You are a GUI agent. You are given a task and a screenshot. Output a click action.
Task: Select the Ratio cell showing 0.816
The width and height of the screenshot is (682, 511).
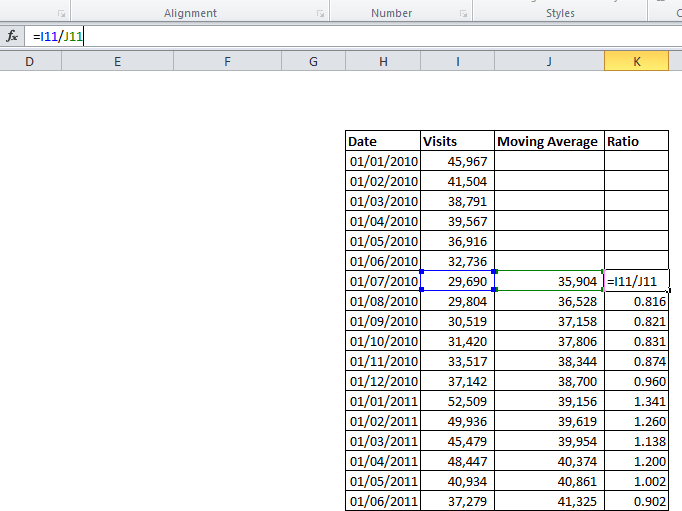coord(636,301)
